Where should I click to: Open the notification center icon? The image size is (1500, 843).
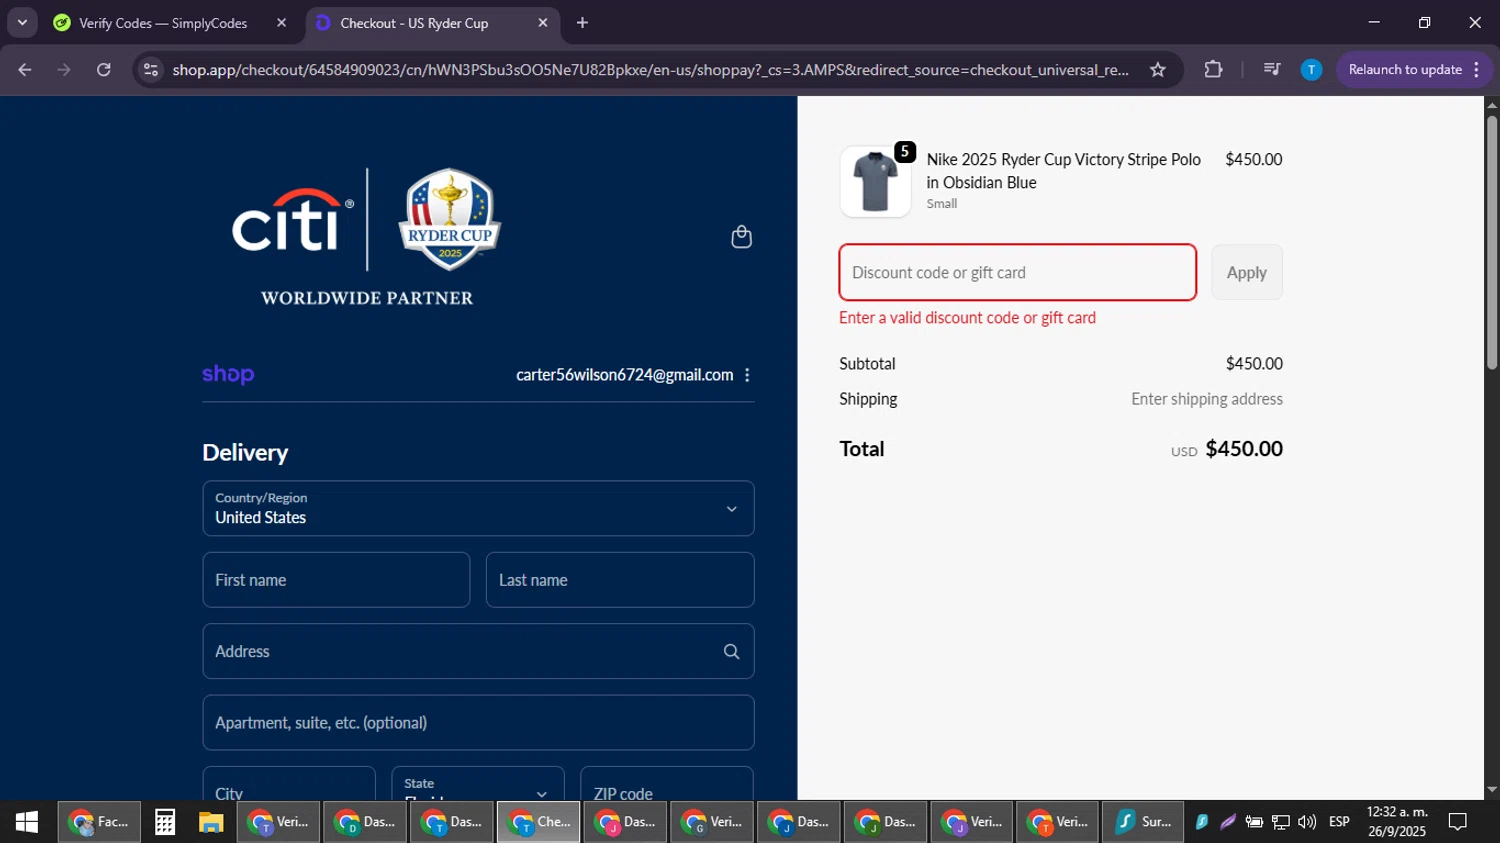point(1458,822)
